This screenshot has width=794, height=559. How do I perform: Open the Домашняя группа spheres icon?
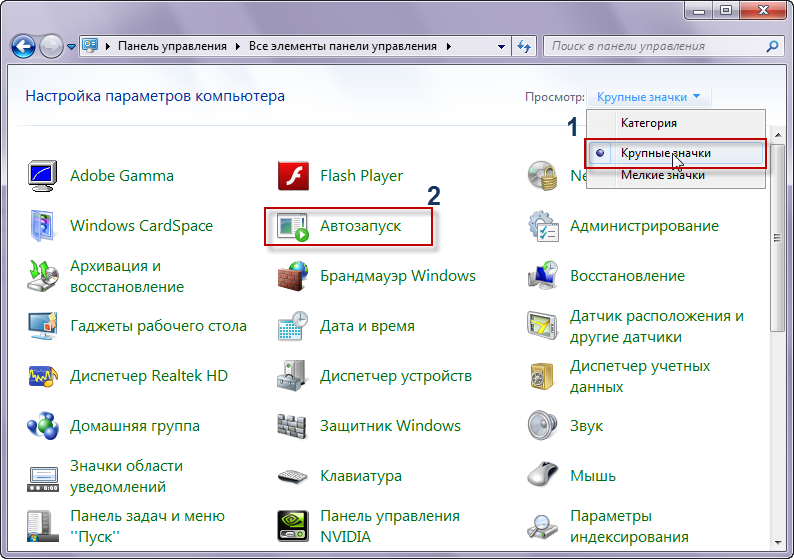point(43,426)
